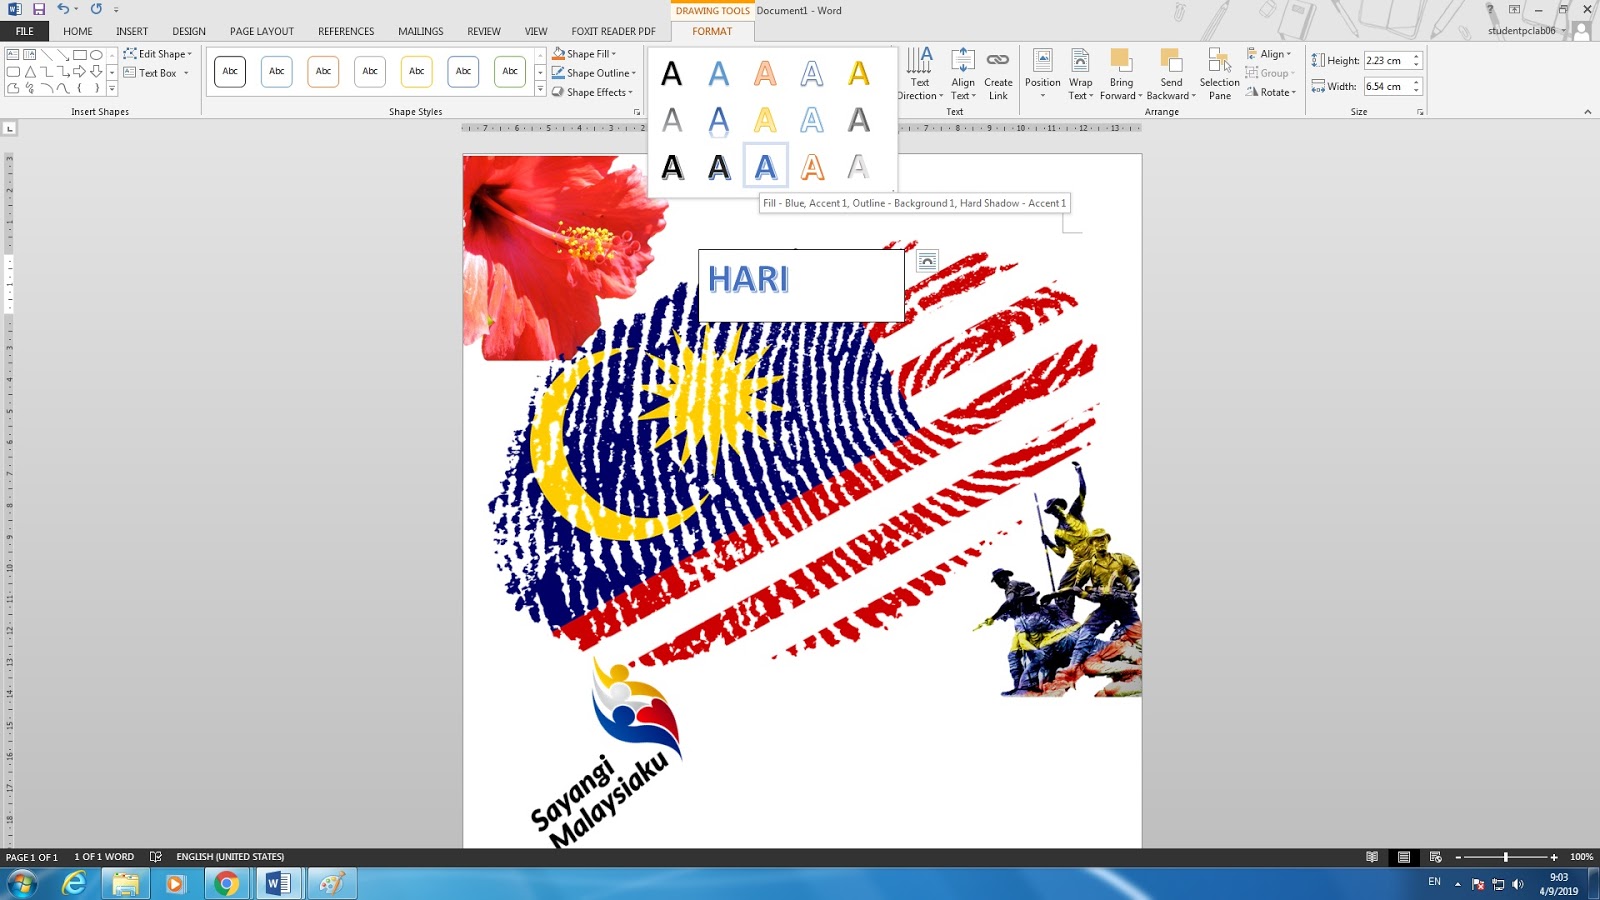Open the Shape Outline dropdown
Screen dimensions: 1600x900
coord(593,73)
